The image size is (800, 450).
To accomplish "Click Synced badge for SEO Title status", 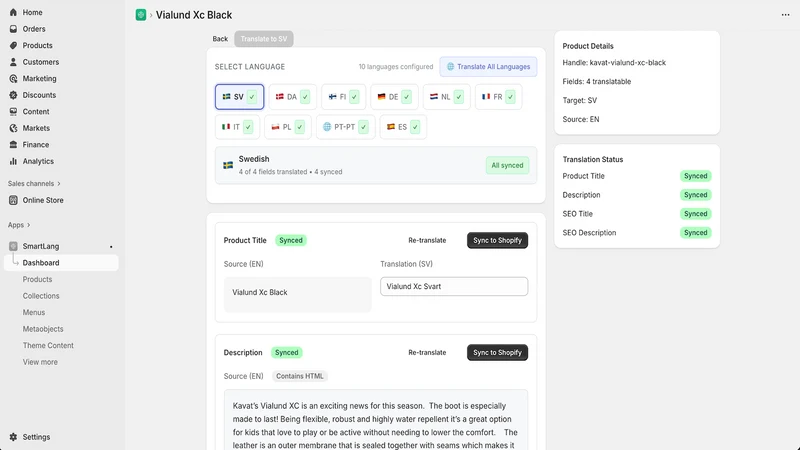I will 695,214.
